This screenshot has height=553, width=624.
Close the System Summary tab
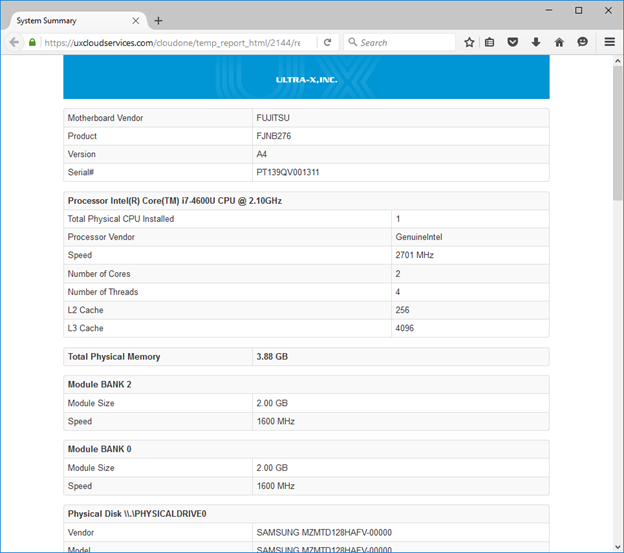[135, 20]
